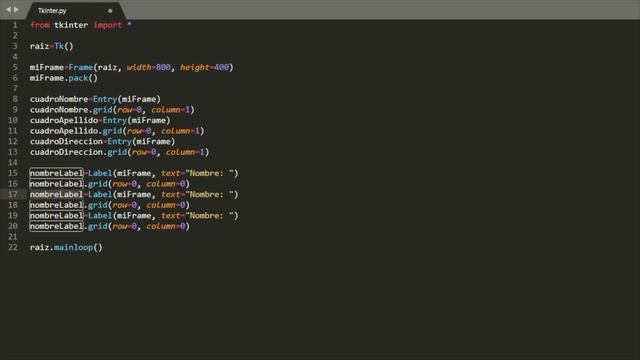Click 'raiz.mainloop()' on line 22

pos(66,247)
